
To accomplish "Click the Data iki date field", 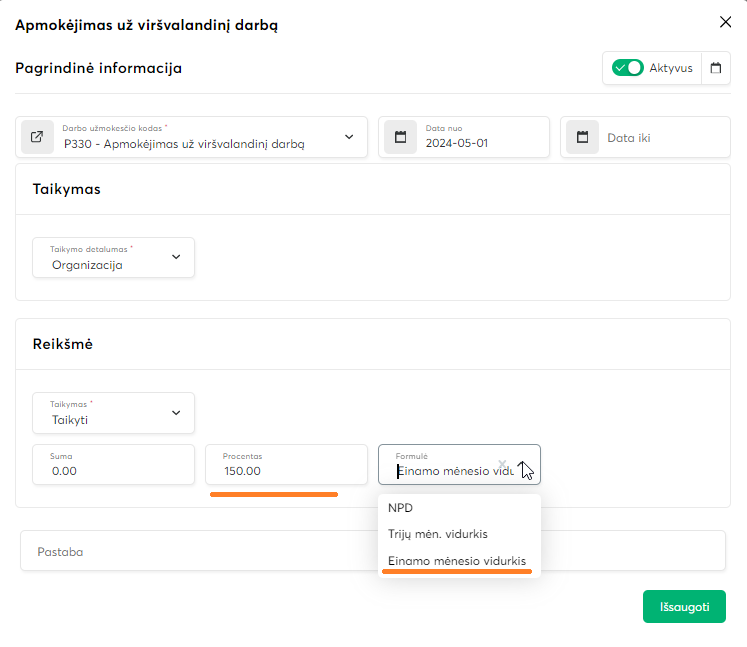I will 660,138.
